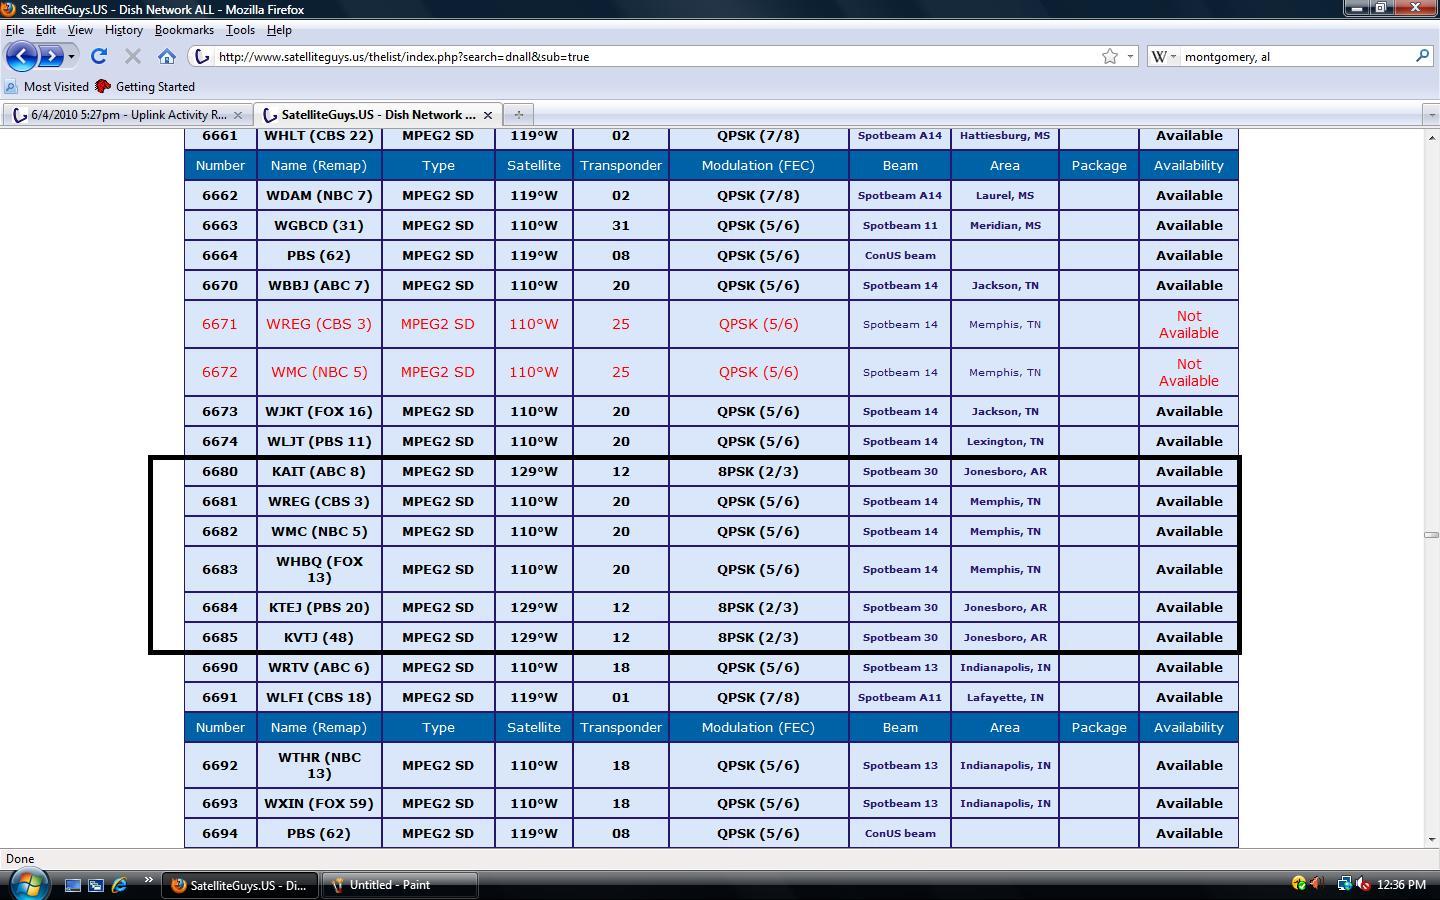Bookmark this page with the star icon

[x=1110, y=56]
